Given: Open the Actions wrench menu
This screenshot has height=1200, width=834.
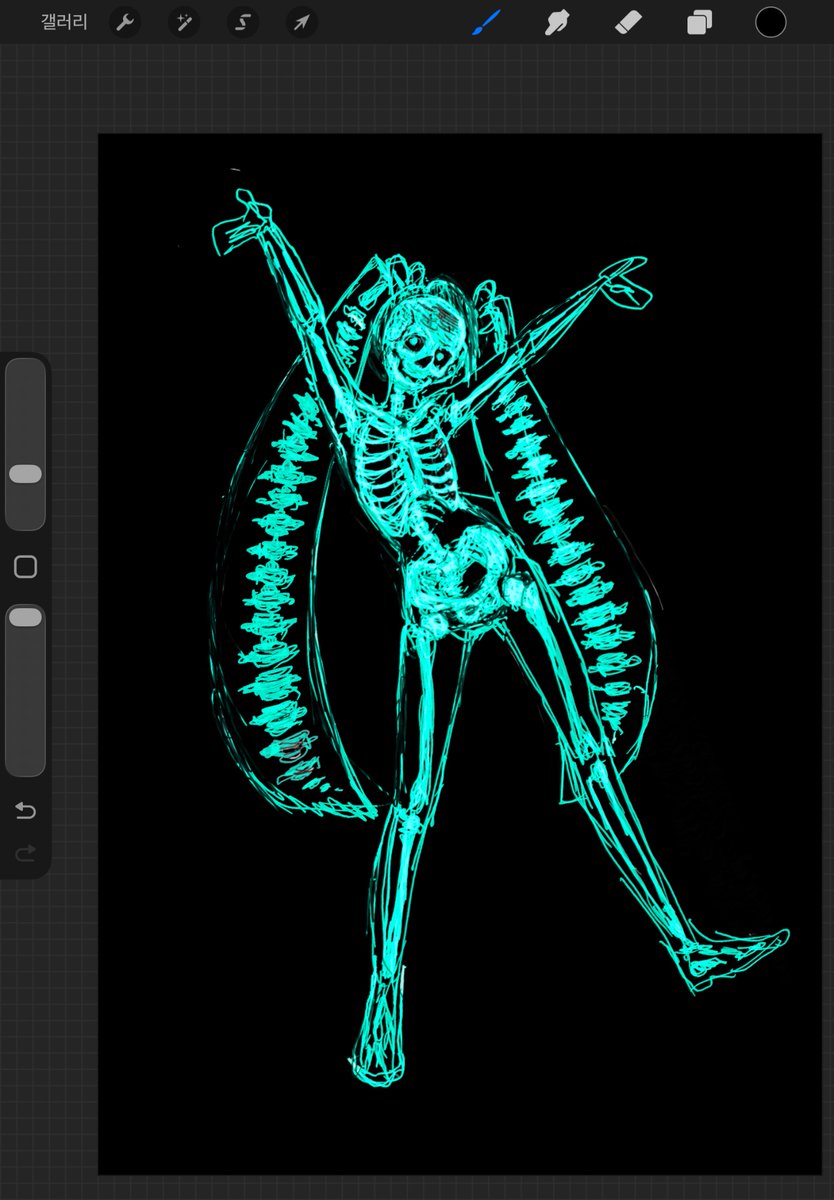Looking at the screenshot, I should [x=124, y=22].
